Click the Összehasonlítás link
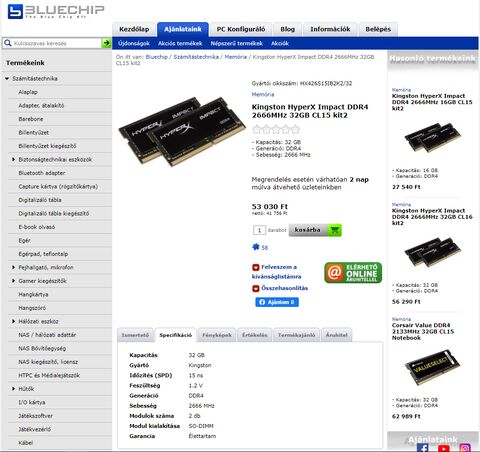Screen dimensions: 480x452 click(284, 288)
